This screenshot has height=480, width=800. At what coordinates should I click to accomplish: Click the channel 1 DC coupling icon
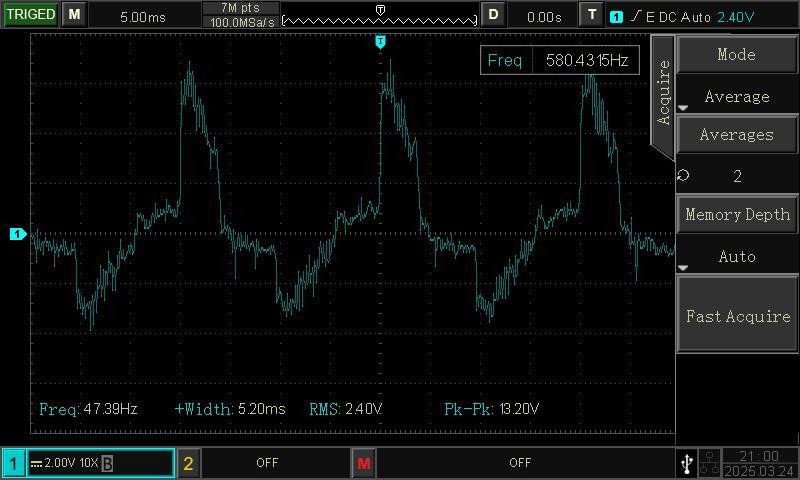36,464
